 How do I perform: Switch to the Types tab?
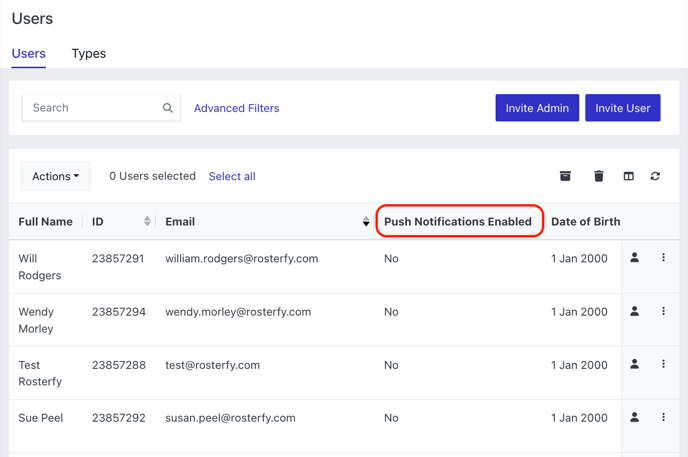89,54
